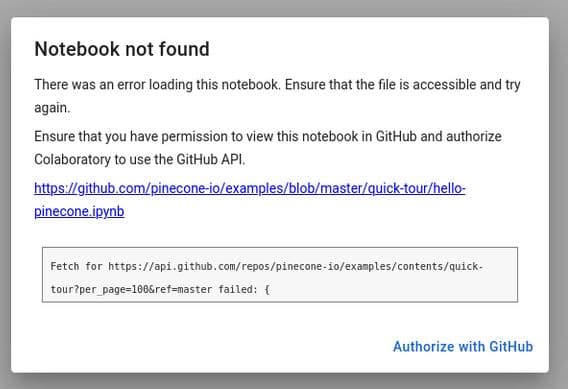The width and height of the screenshot is (568, 389).
Task: Click 'quick-tour/hello-' portion of the link
Action: tap(417, 188)
